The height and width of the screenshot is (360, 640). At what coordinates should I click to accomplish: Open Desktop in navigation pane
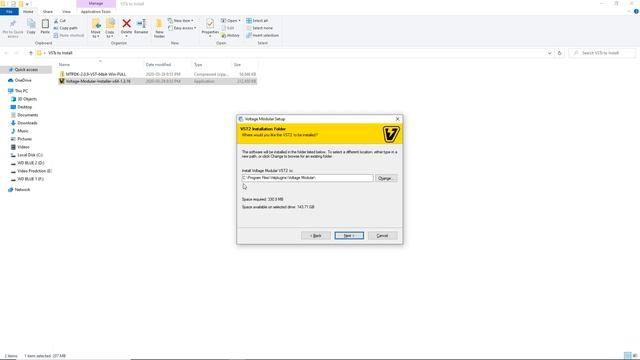(24, 107)
